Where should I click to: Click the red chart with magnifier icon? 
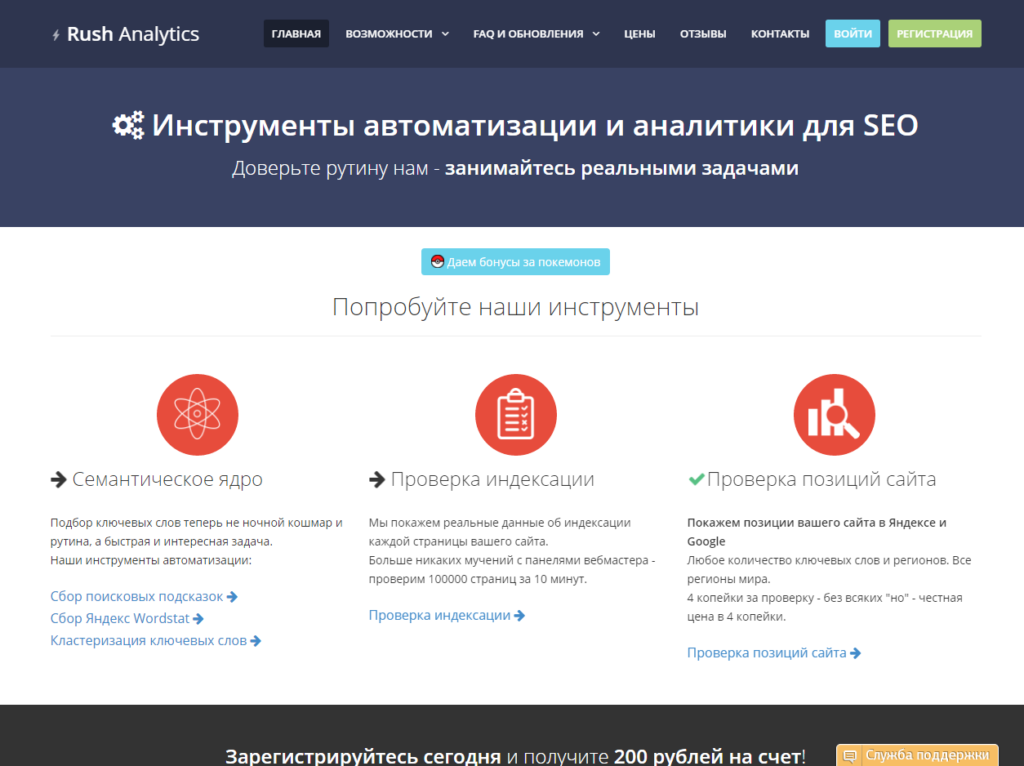tap(834, 414)
